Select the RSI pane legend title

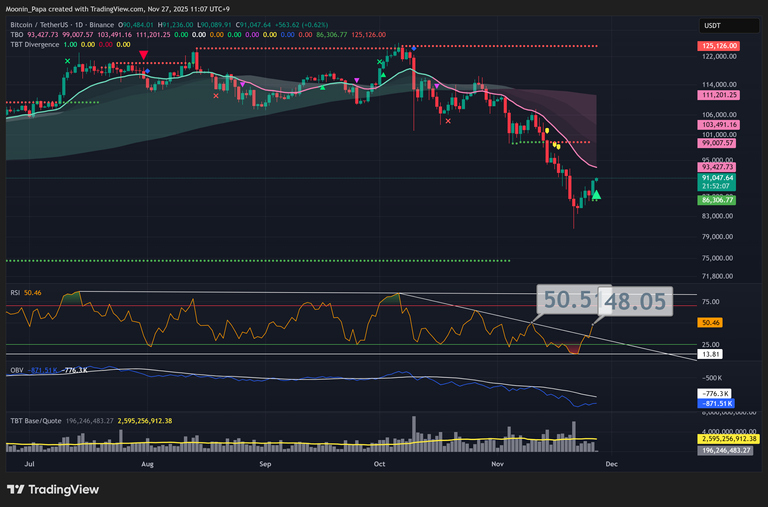[15, 293]
